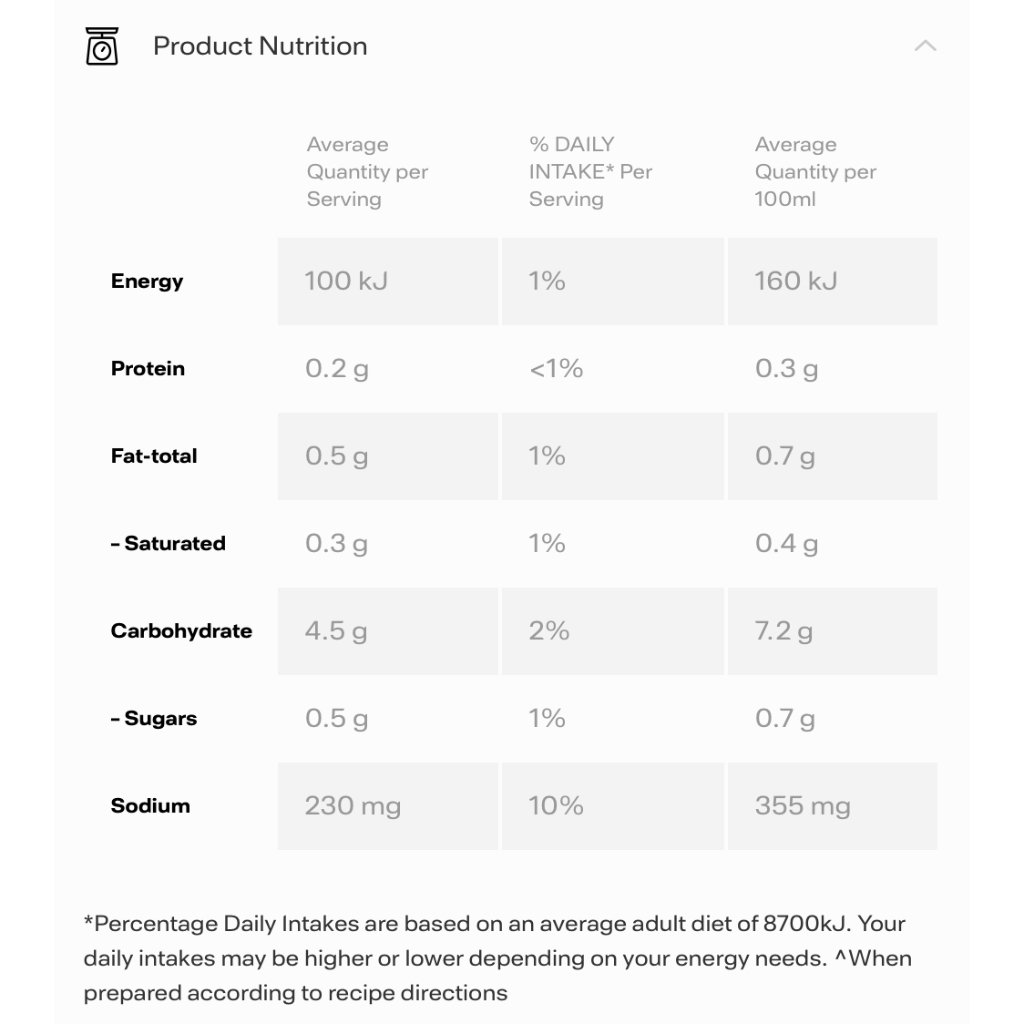Viewport: 1024px width, 1024px height.
Task: Click the 10% sodium daily intake cell
Action: pos(613,806)
